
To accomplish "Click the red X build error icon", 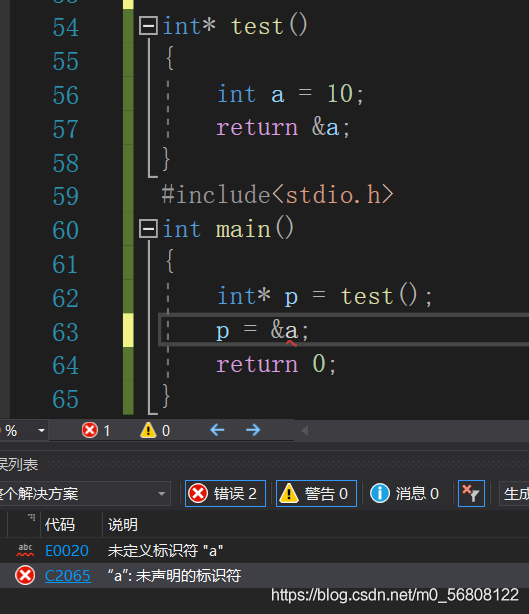I will pyautogui.click(x=25, y=576).
